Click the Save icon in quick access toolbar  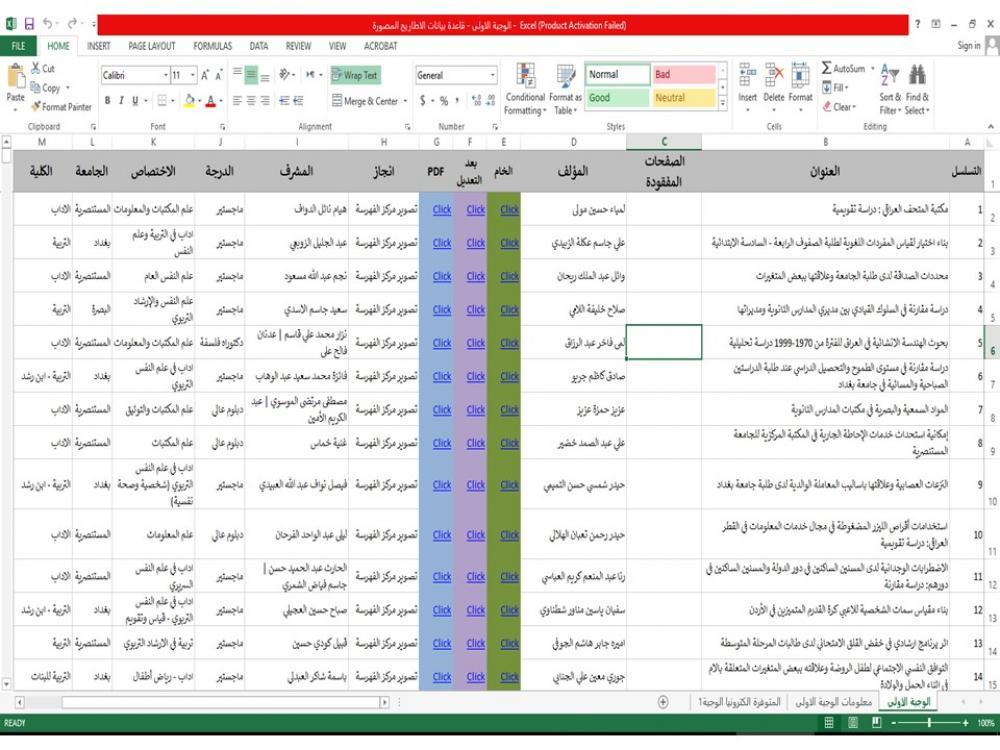click(x=29, y=23)
